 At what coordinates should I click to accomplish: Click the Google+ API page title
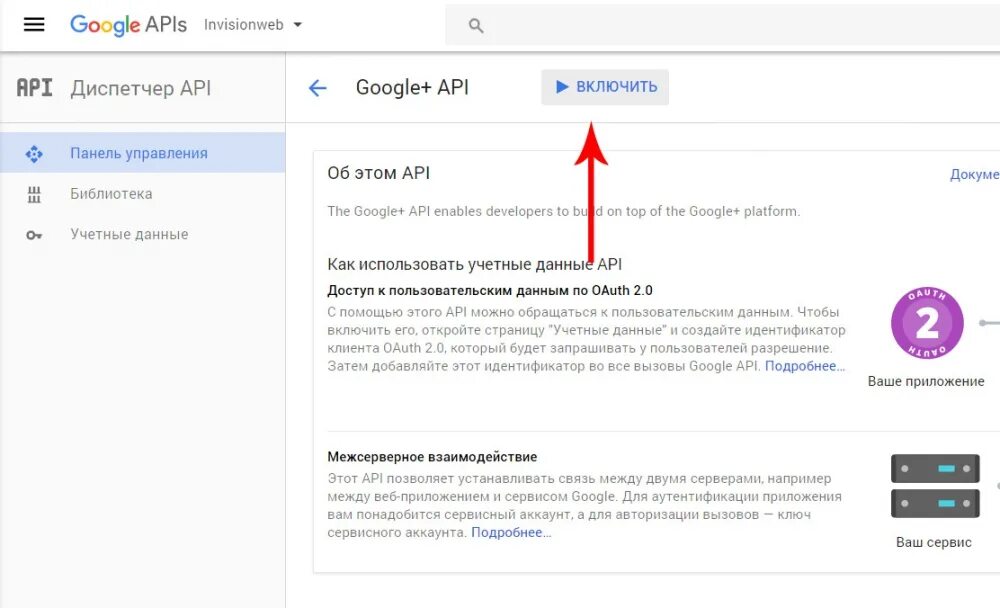click(412, 87)
